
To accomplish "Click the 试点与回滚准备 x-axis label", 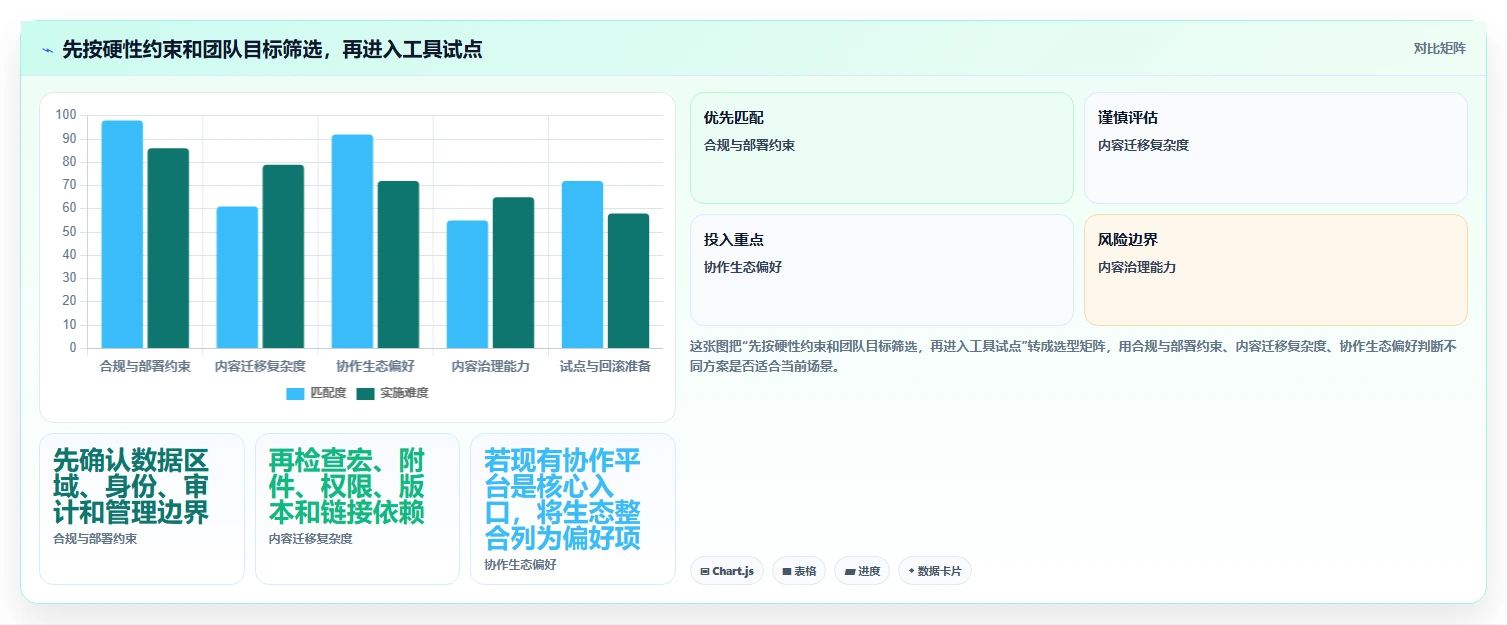I will (x=605, y=366).
